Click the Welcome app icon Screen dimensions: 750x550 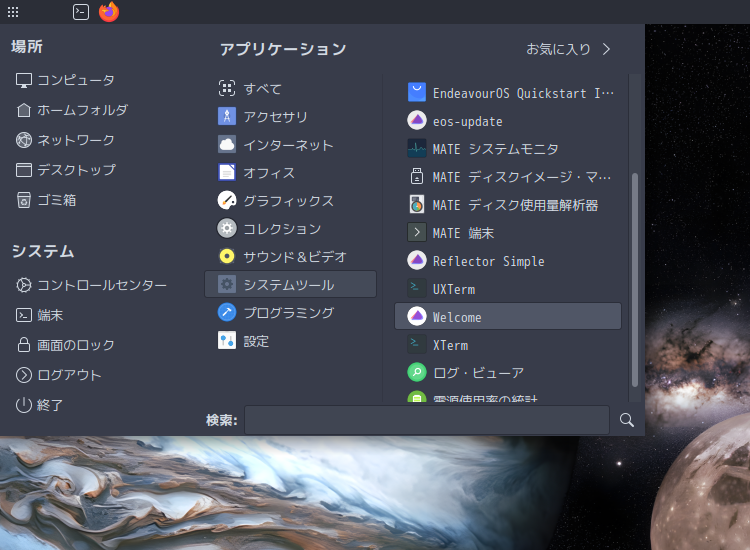point(417,316)
